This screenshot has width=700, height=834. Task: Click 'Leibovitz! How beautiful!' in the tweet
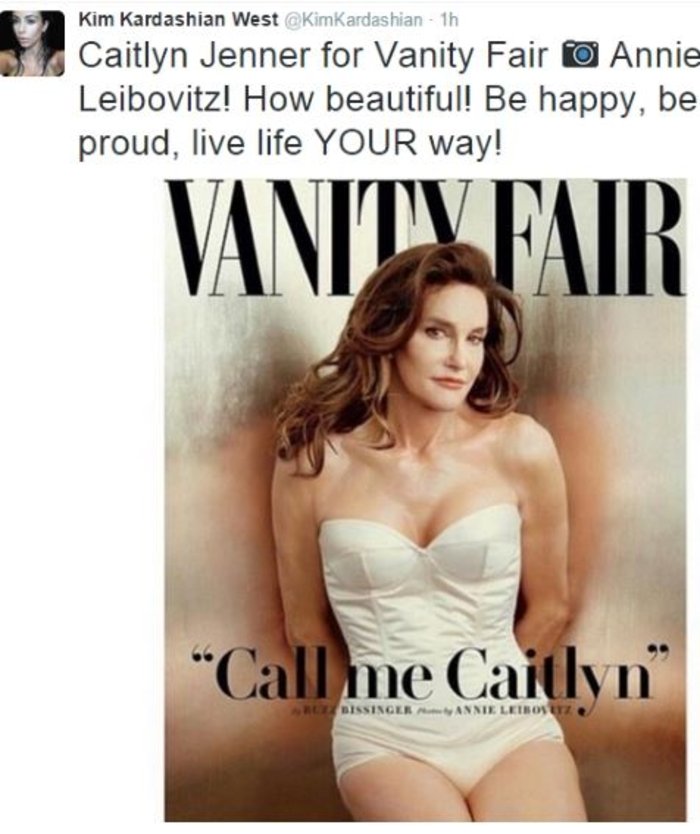click(x=275, y=99)
